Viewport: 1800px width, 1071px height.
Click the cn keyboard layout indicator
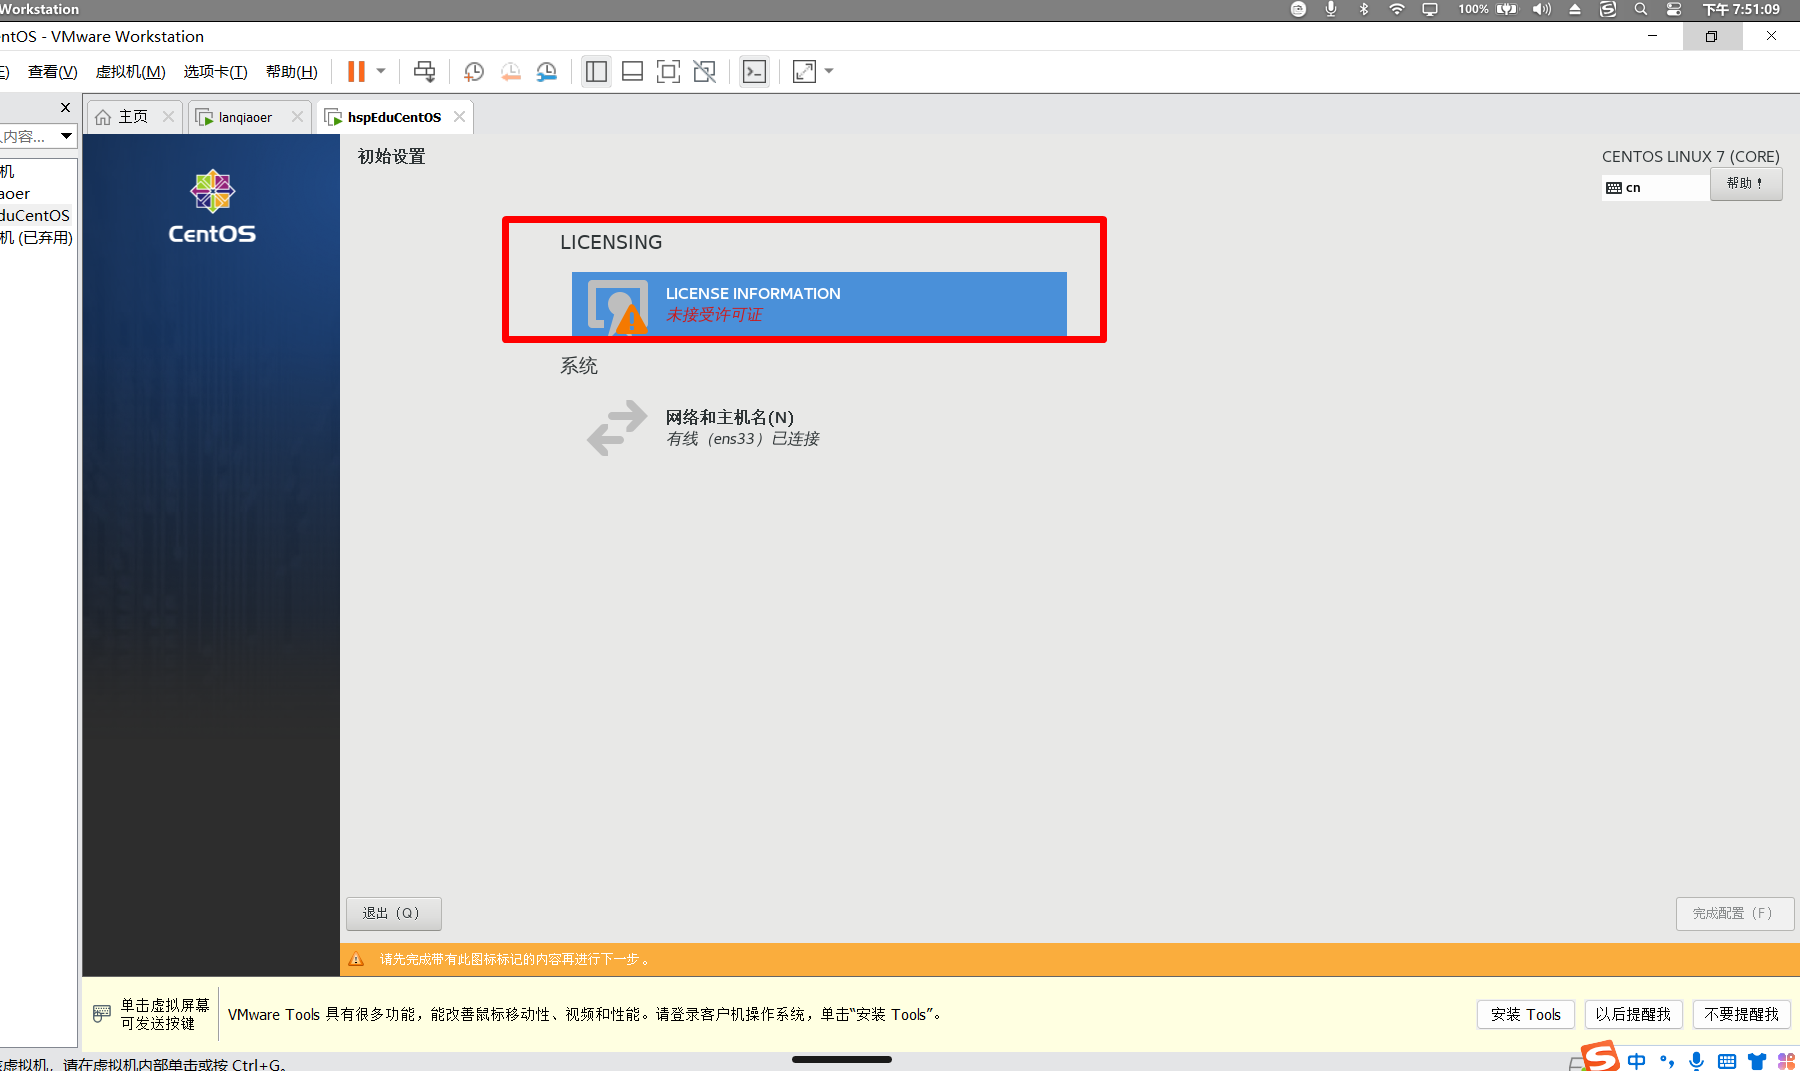[1655, 187]
